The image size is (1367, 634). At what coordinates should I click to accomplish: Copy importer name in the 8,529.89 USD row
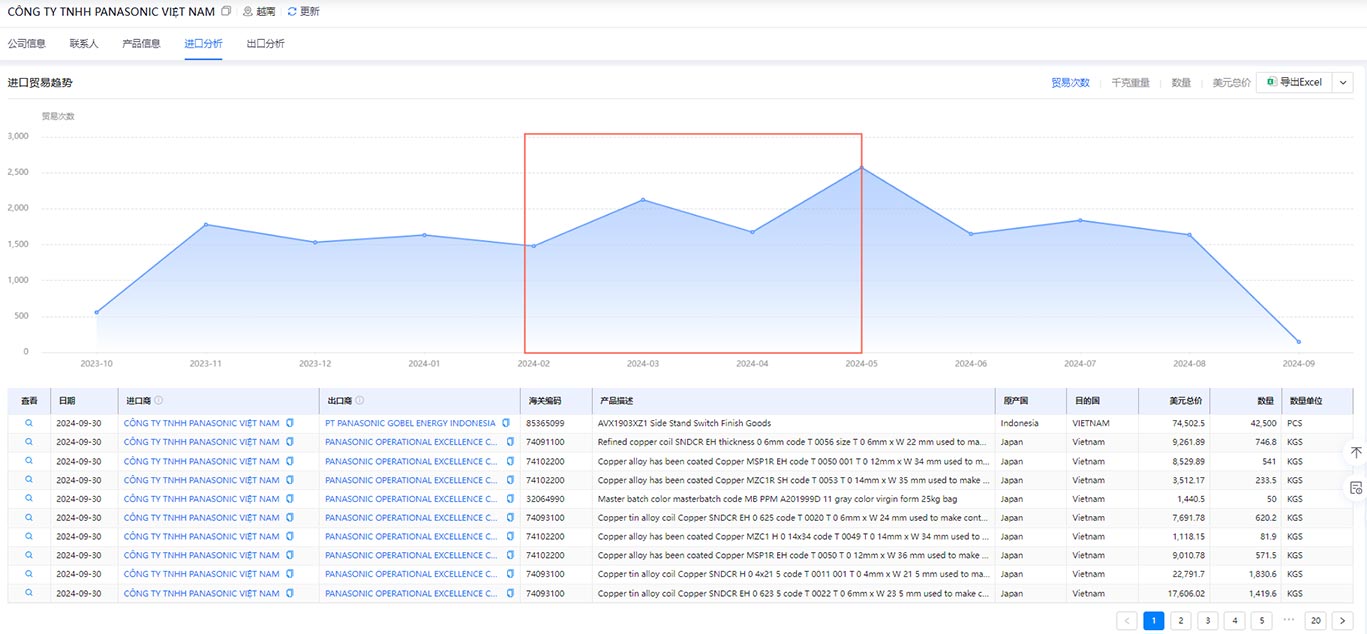290,461
